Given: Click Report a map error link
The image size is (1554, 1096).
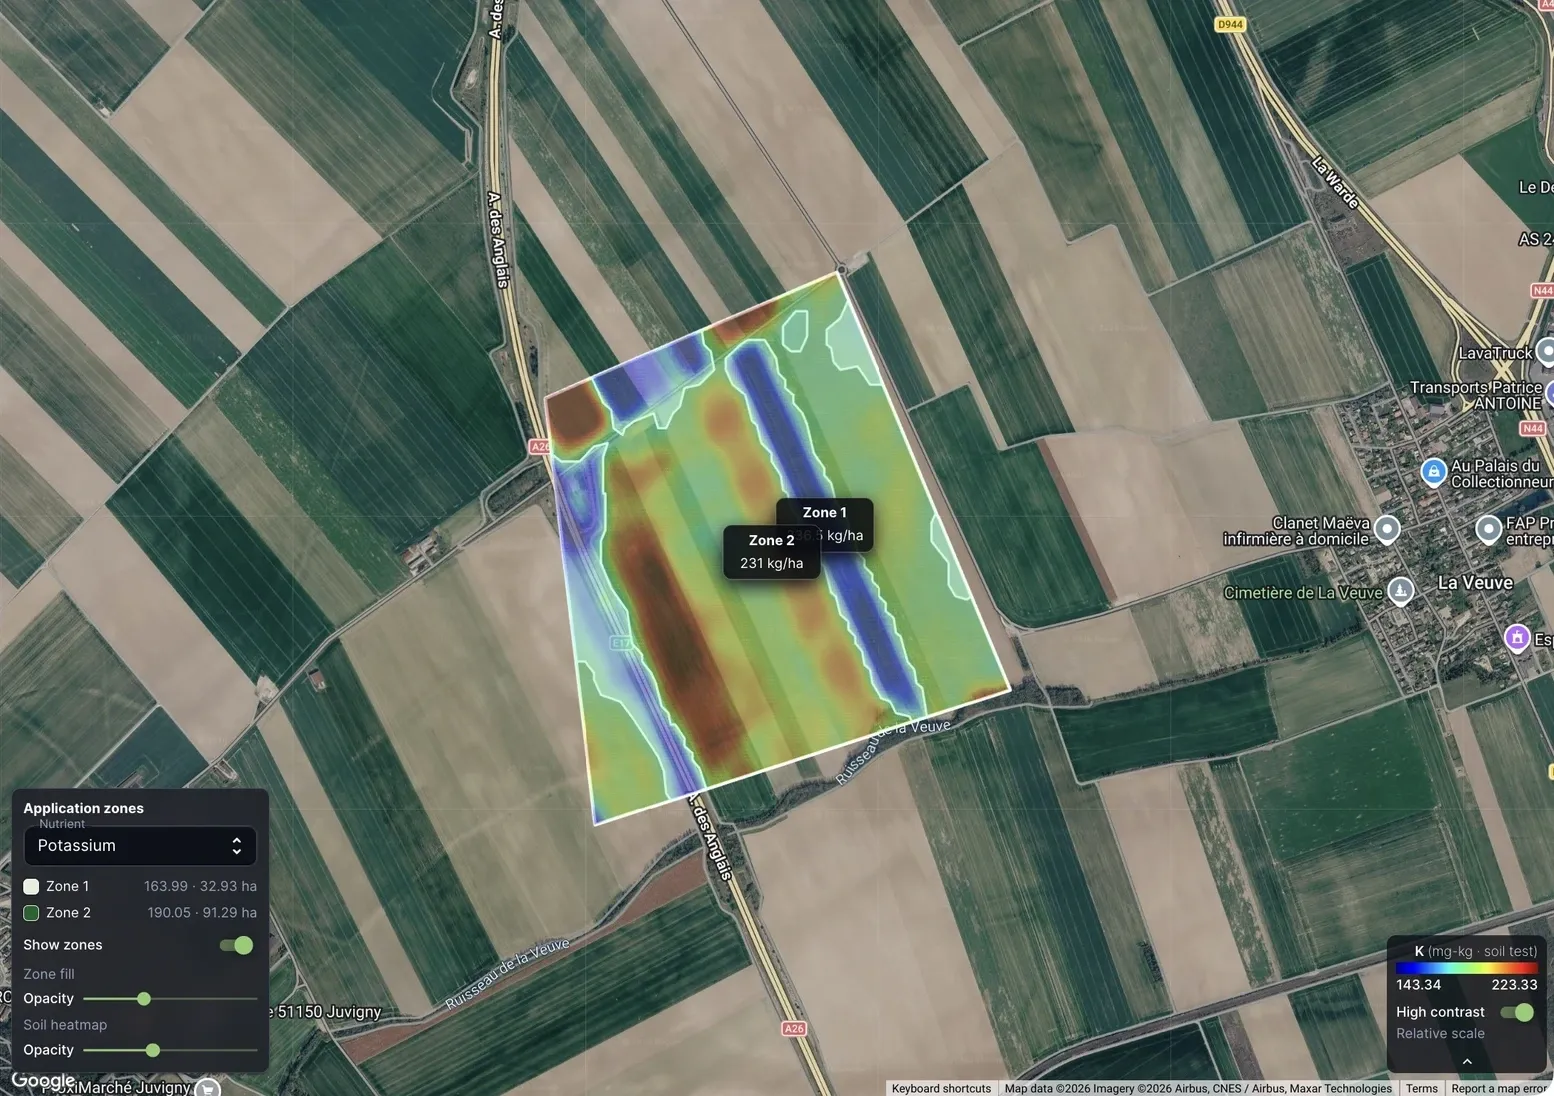Looking at the screenshot, I should pos(1498,1088).
